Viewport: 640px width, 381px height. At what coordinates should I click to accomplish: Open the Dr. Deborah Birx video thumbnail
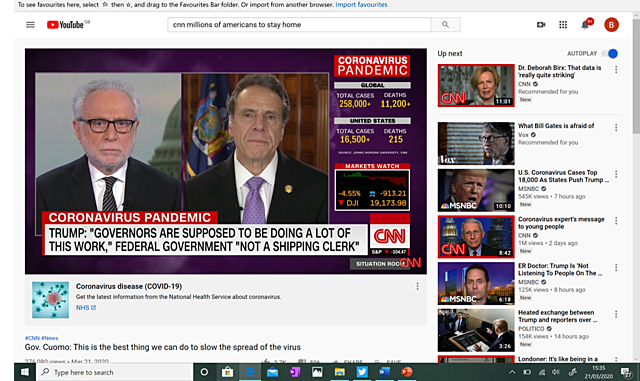(x=476, y=85)
